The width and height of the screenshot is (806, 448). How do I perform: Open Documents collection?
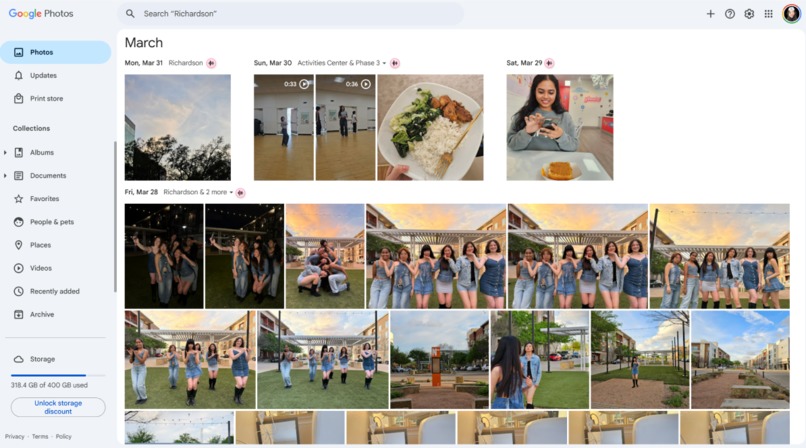48,176
